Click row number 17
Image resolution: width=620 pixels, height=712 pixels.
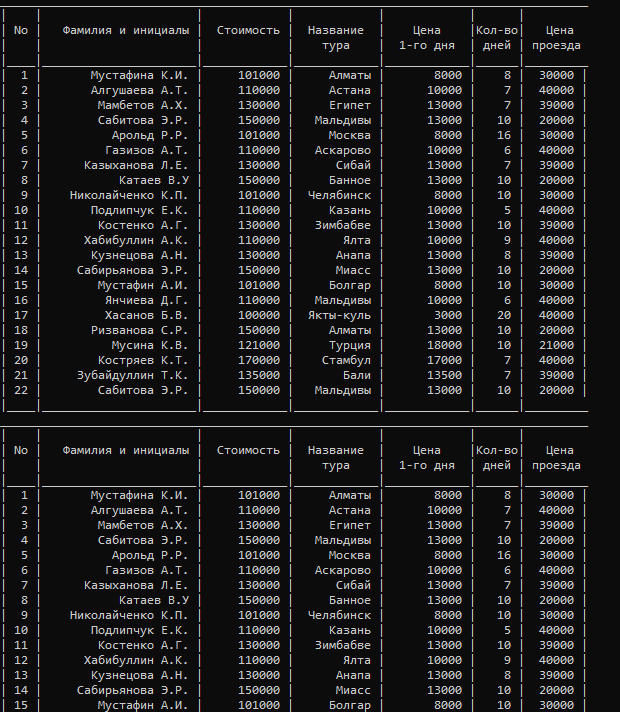21,315
